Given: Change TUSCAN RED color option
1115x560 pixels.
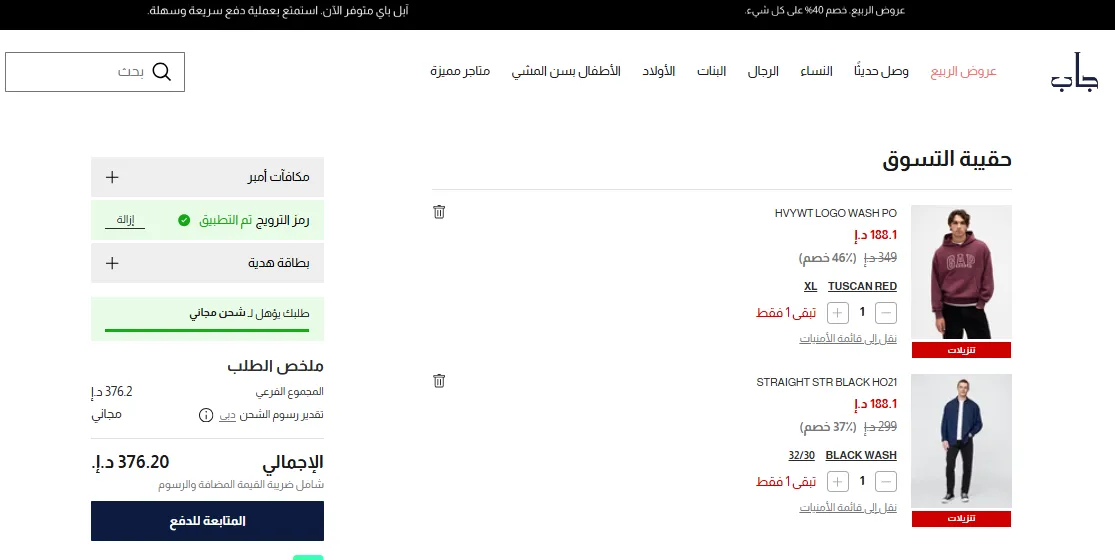Looking at the screenshot, I should pos(862,286).
